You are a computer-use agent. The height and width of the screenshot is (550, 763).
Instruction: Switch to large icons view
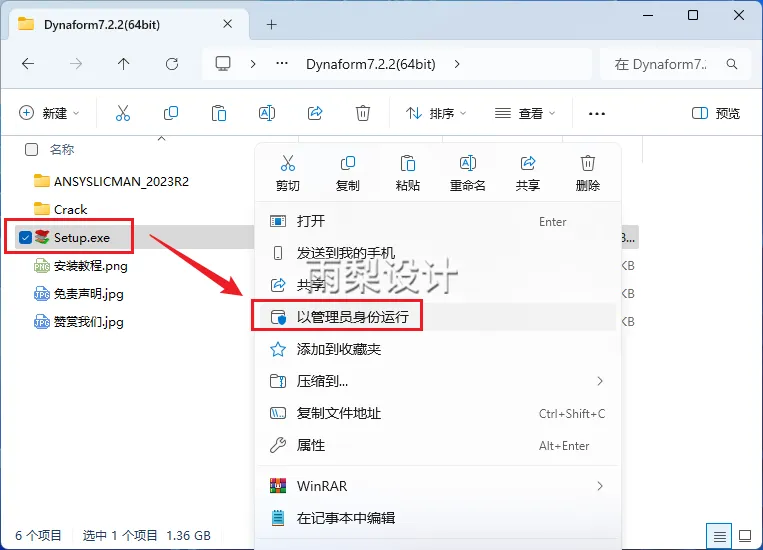click(x=745, y=536)
